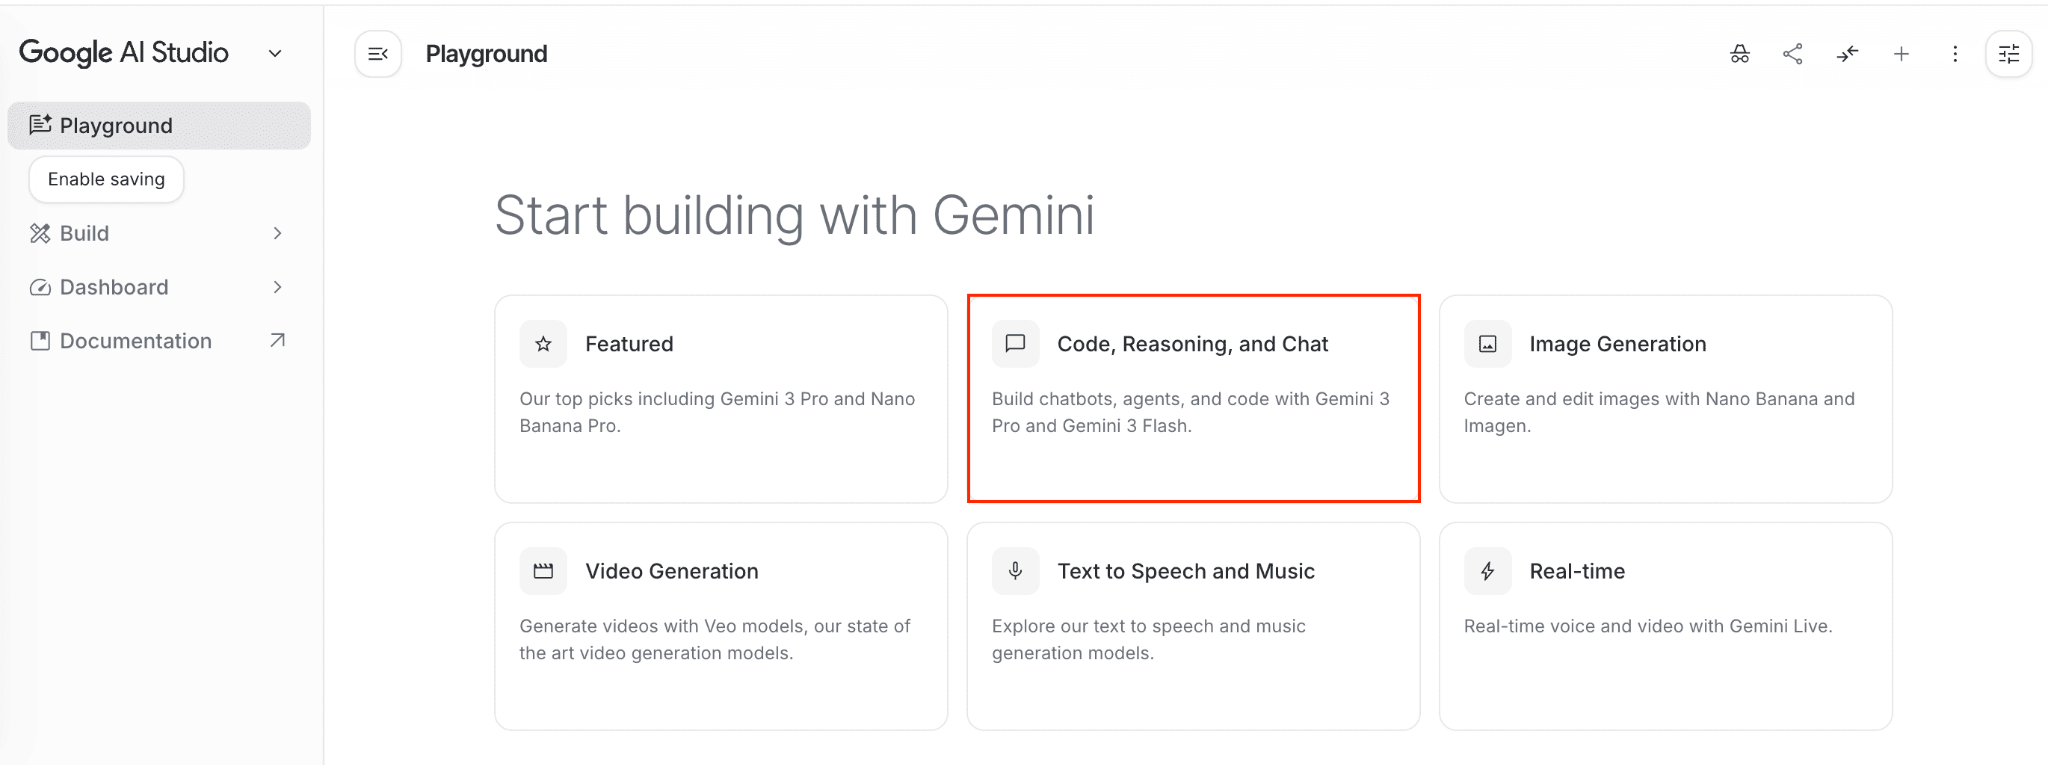Start new chat with plus icon
Image resolution: width=2048 pixels, height=765 pixels.
click(1901, 54)
